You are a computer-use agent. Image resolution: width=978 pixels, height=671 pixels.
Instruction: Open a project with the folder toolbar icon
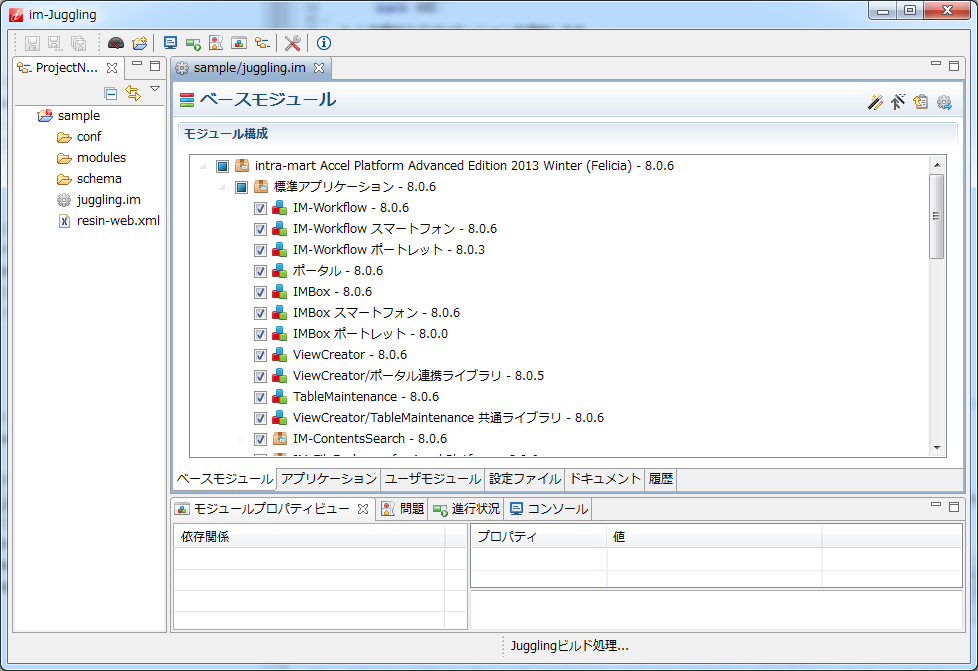140,43
